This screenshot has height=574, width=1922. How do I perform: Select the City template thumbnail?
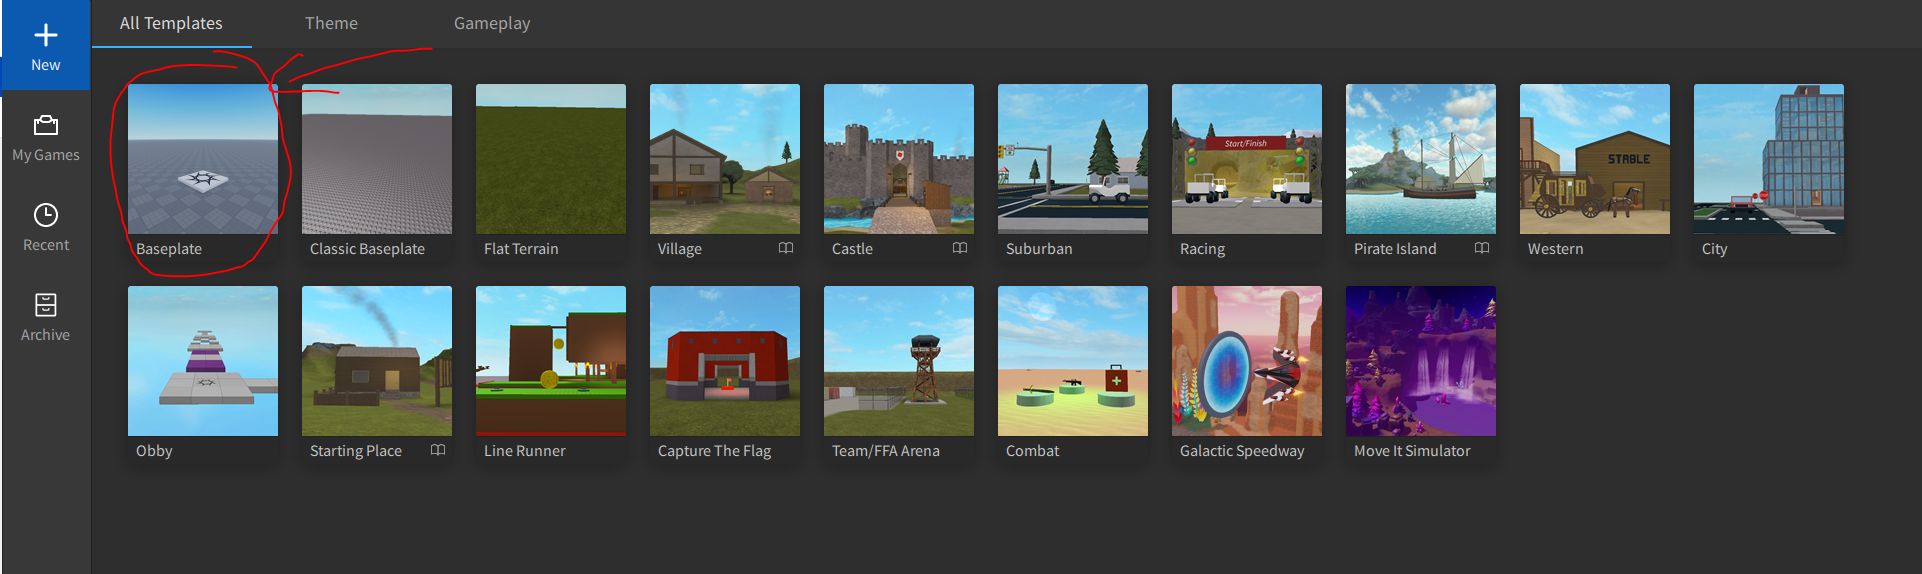pyautogui.click(x=1769, y=159)
